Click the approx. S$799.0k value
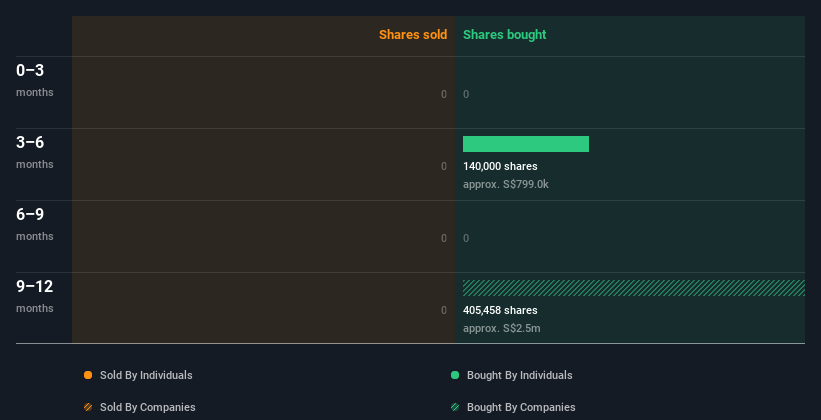The image size is (821, 420). click(x=506, y=184)
